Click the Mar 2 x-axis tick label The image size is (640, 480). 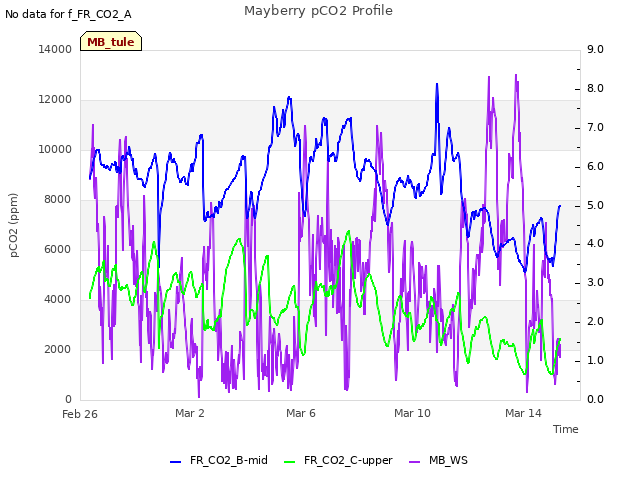point(190,413)
